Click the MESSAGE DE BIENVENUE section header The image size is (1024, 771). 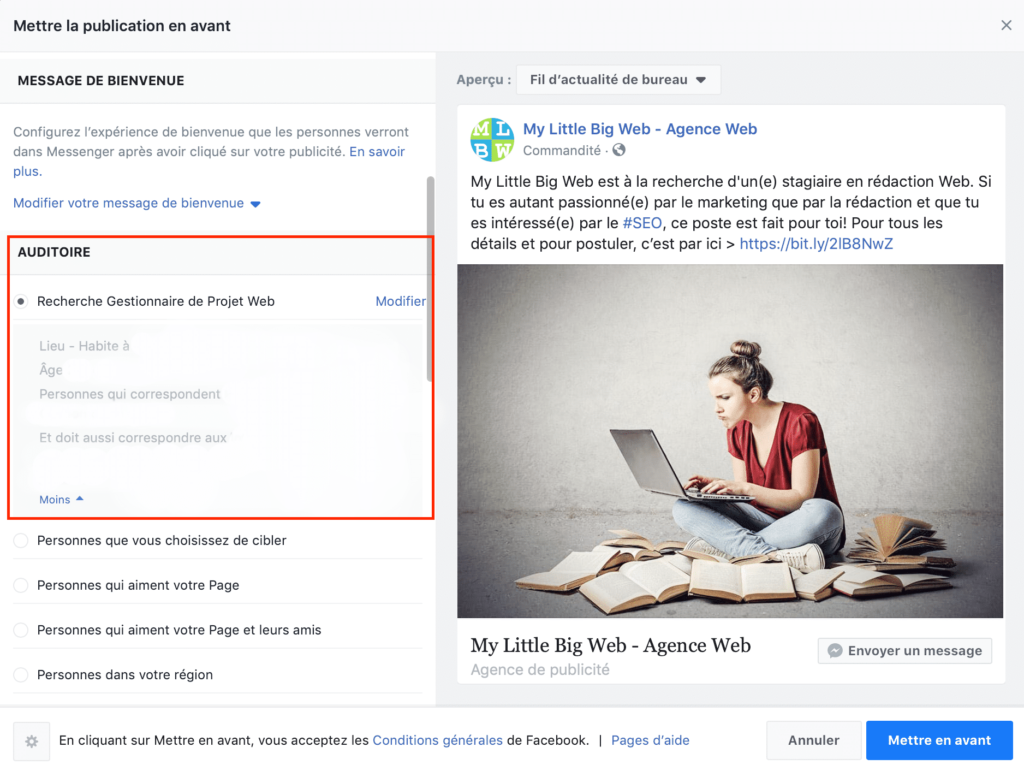tap(101, 80)
